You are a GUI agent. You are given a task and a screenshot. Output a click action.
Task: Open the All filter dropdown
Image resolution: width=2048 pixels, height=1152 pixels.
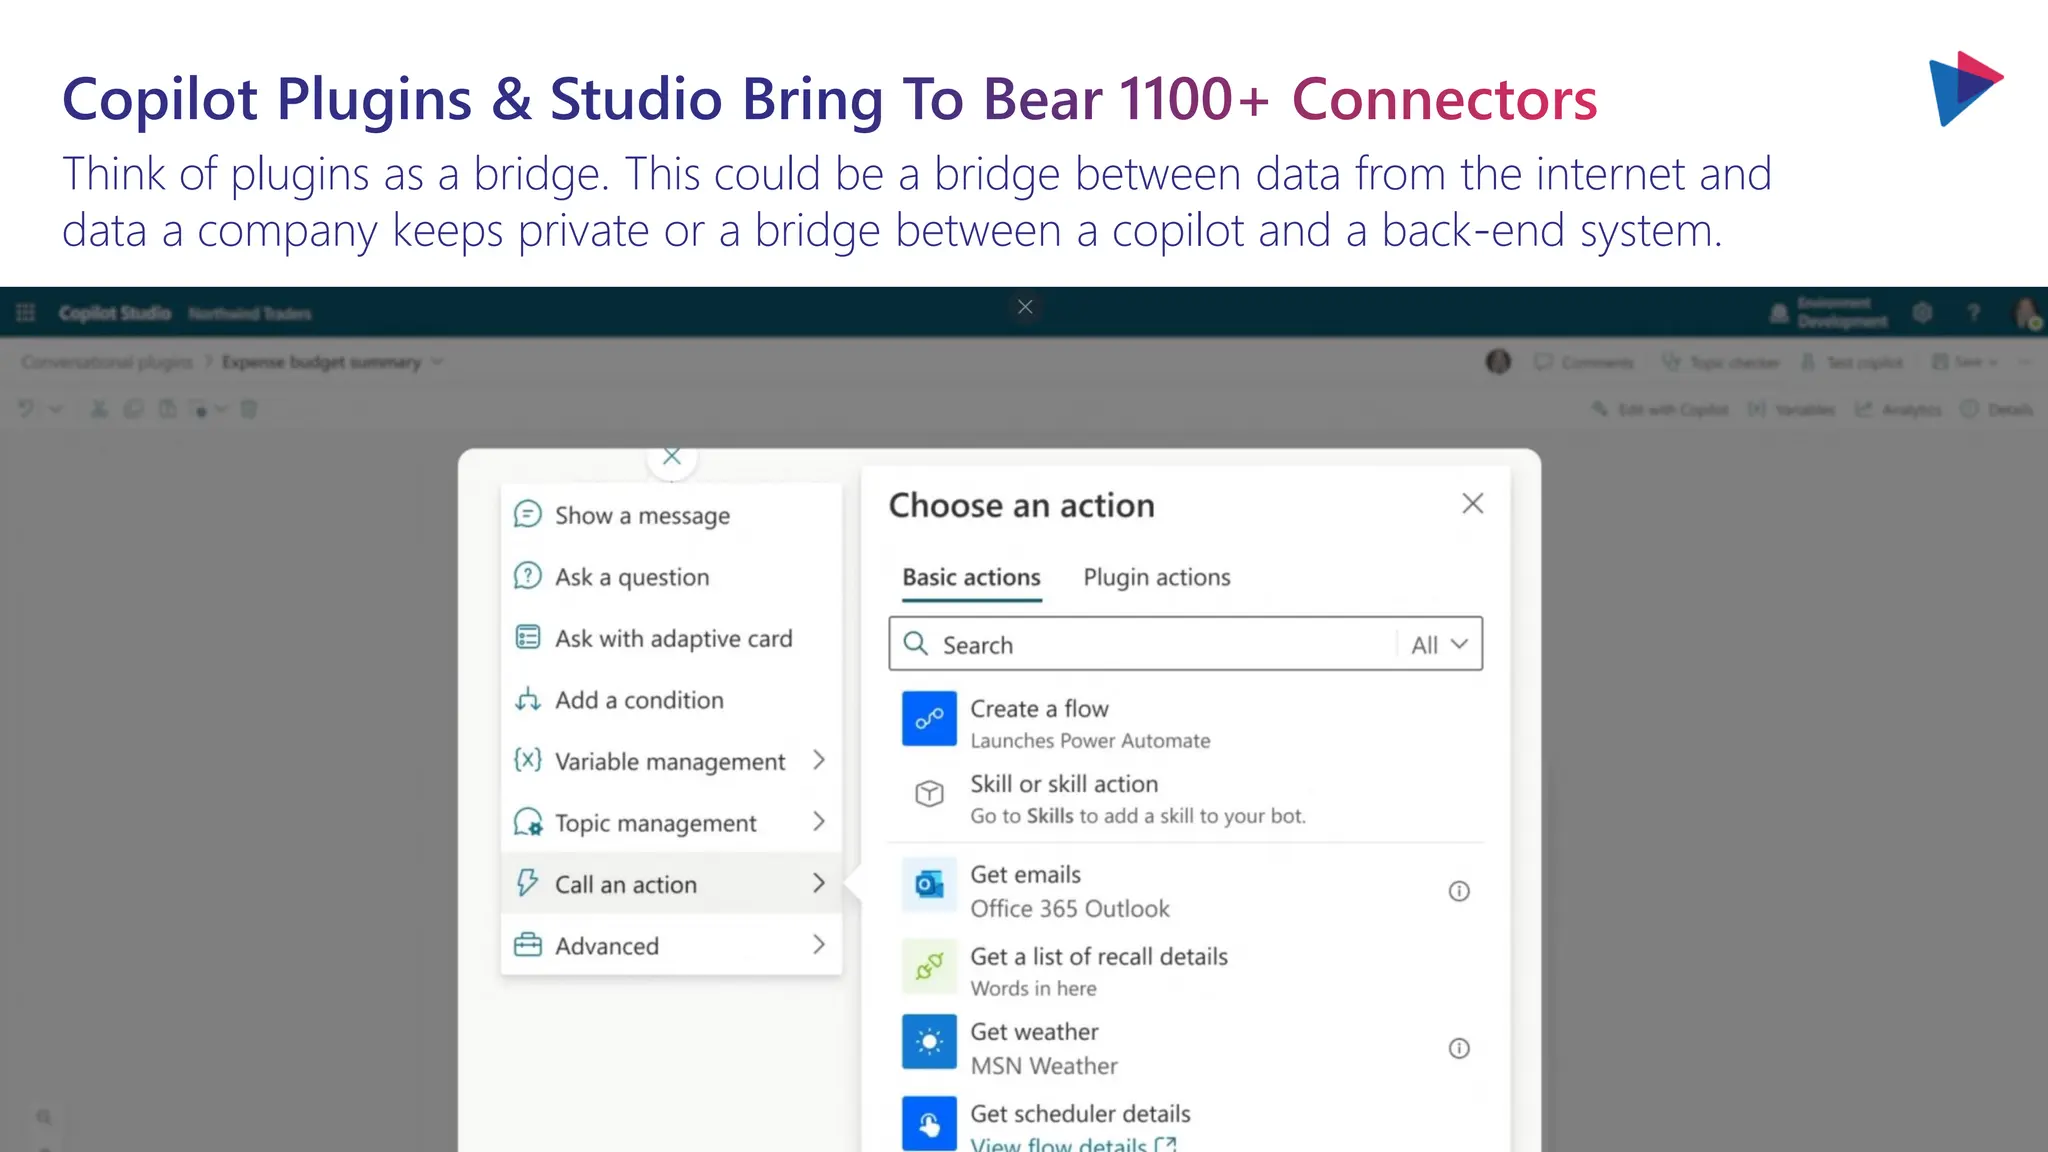tap(1440, 644)
